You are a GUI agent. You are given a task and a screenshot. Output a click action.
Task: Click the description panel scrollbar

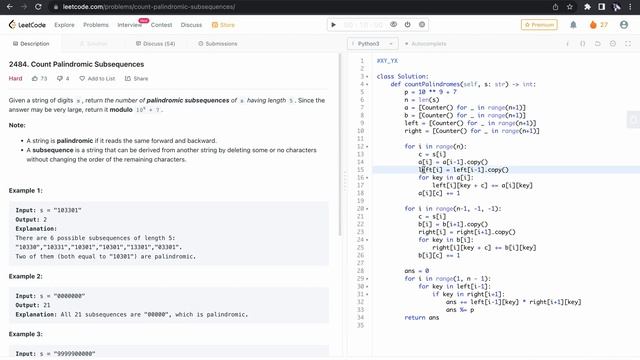(x=340, y=145)
